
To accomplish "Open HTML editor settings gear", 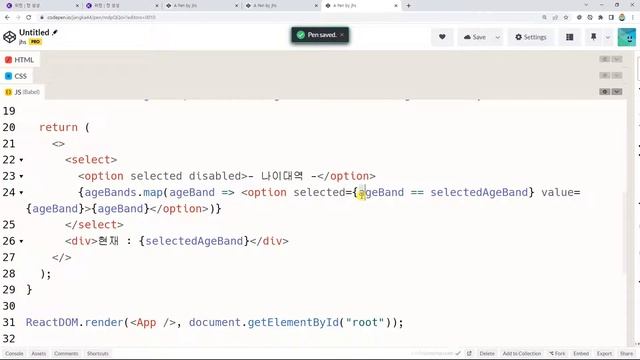I will coord(604,59).
